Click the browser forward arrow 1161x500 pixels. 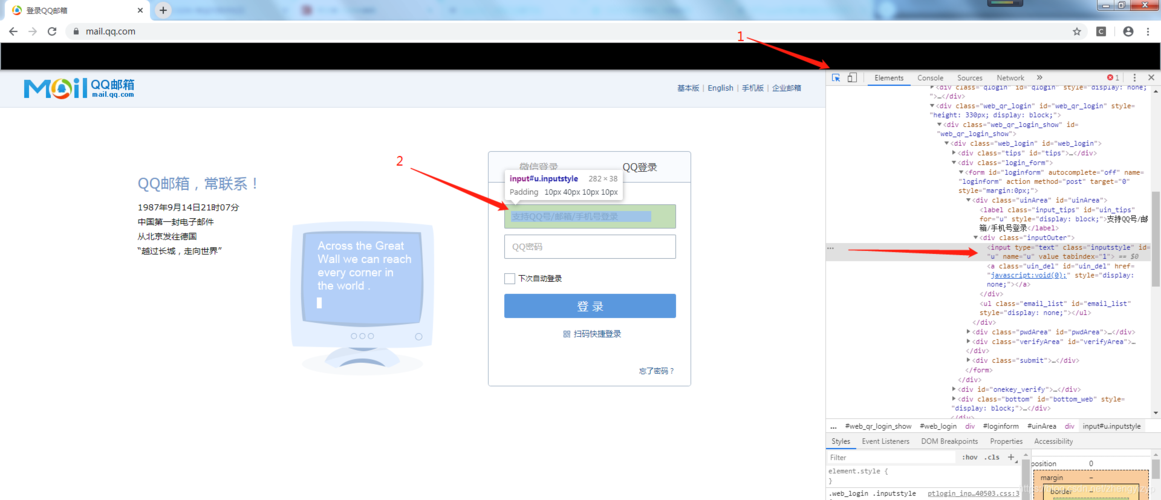tap(33, 32)
